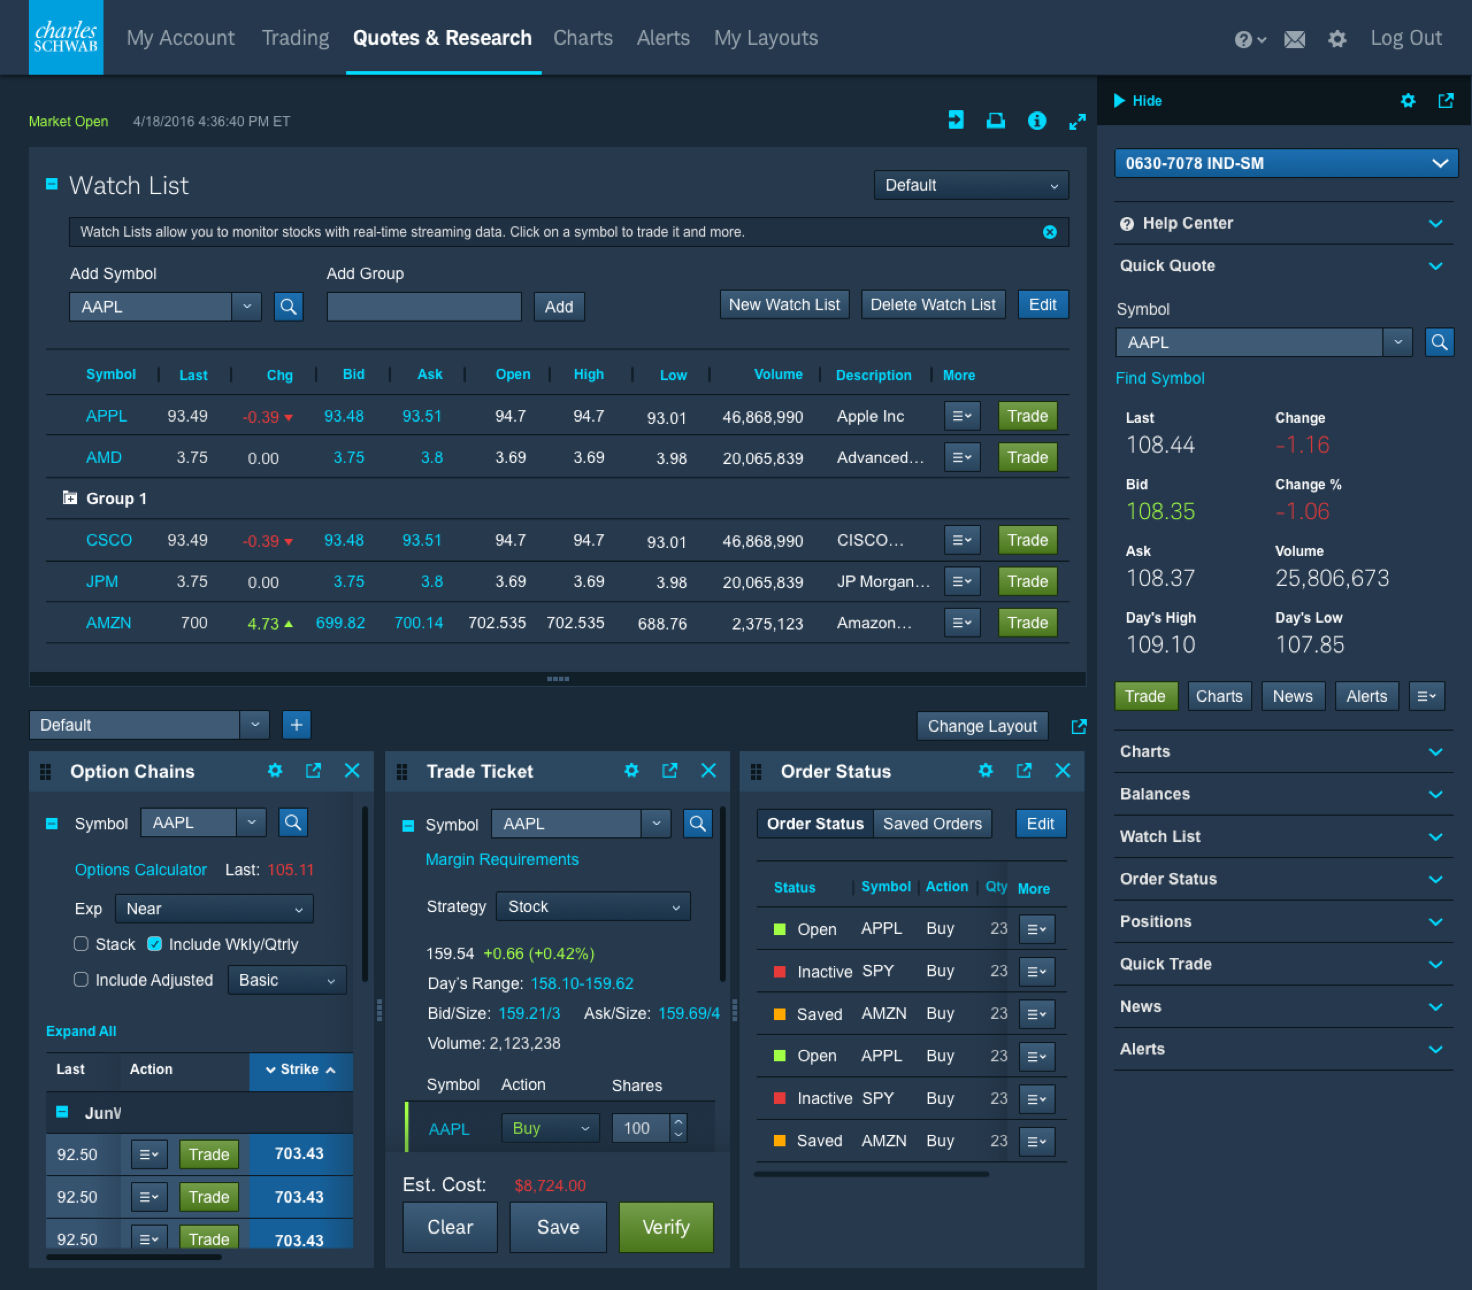Open account selector 0630-7078 IND-SM
Screen dimensions: 1472x1290
tap(1286, 163)
